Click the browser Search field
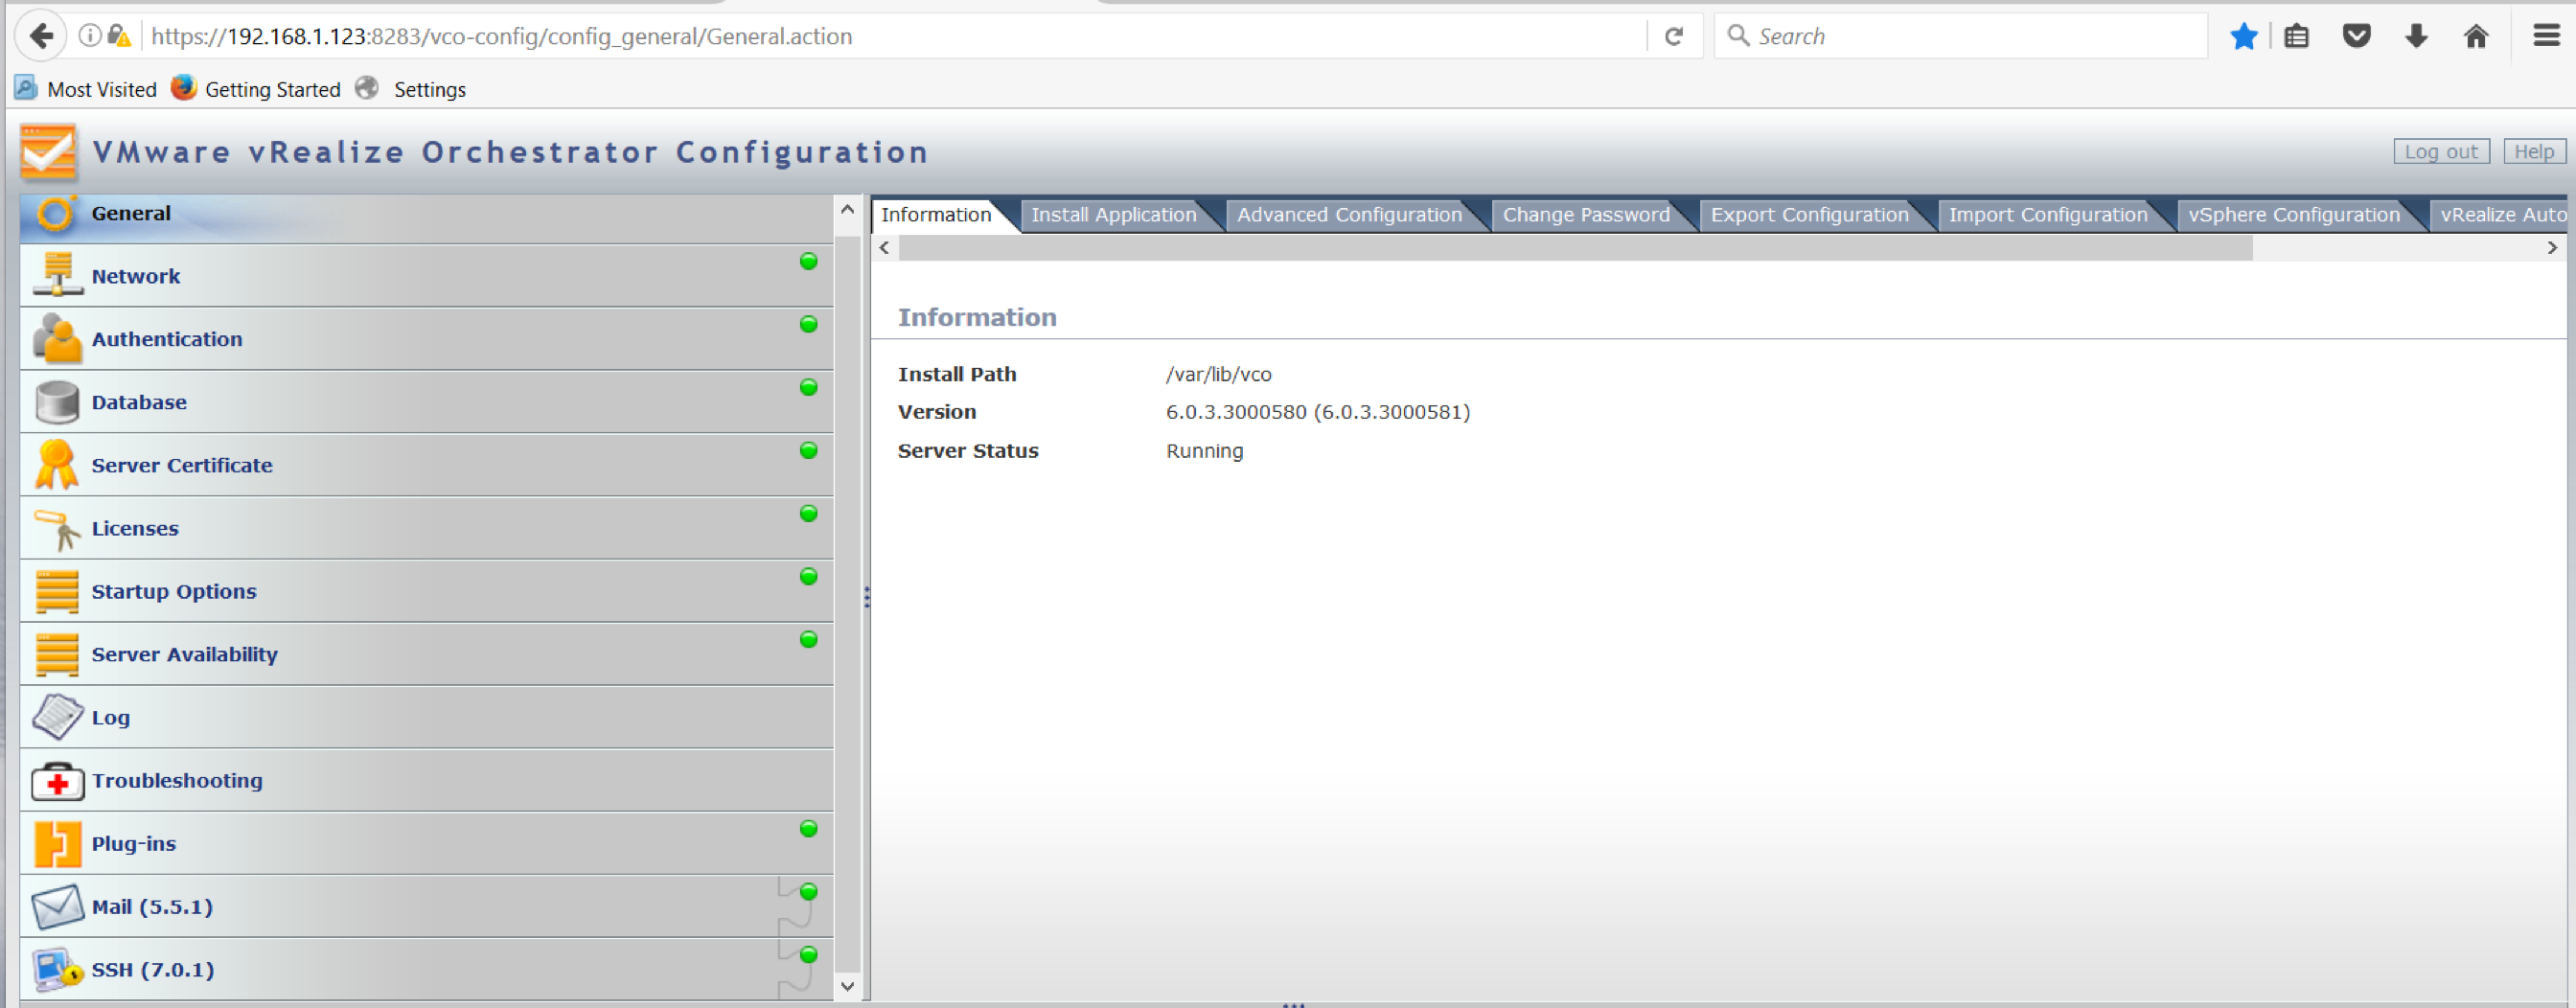Image resolution: width=2576 pixels, height=1008 pixels. [1960, 37]
